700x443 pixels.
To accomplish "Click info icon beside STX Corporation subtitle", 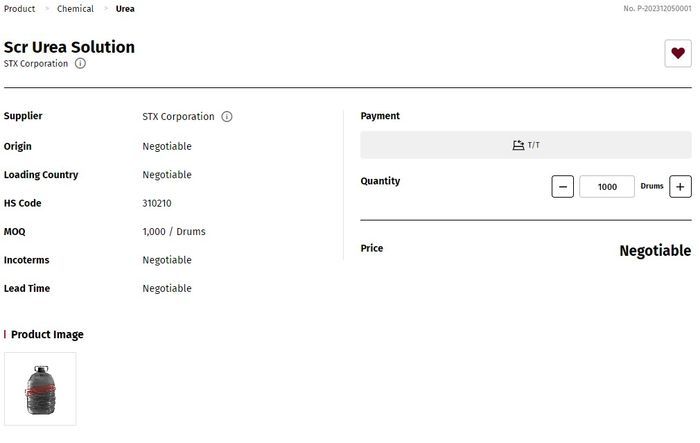I will click(81, 63).
